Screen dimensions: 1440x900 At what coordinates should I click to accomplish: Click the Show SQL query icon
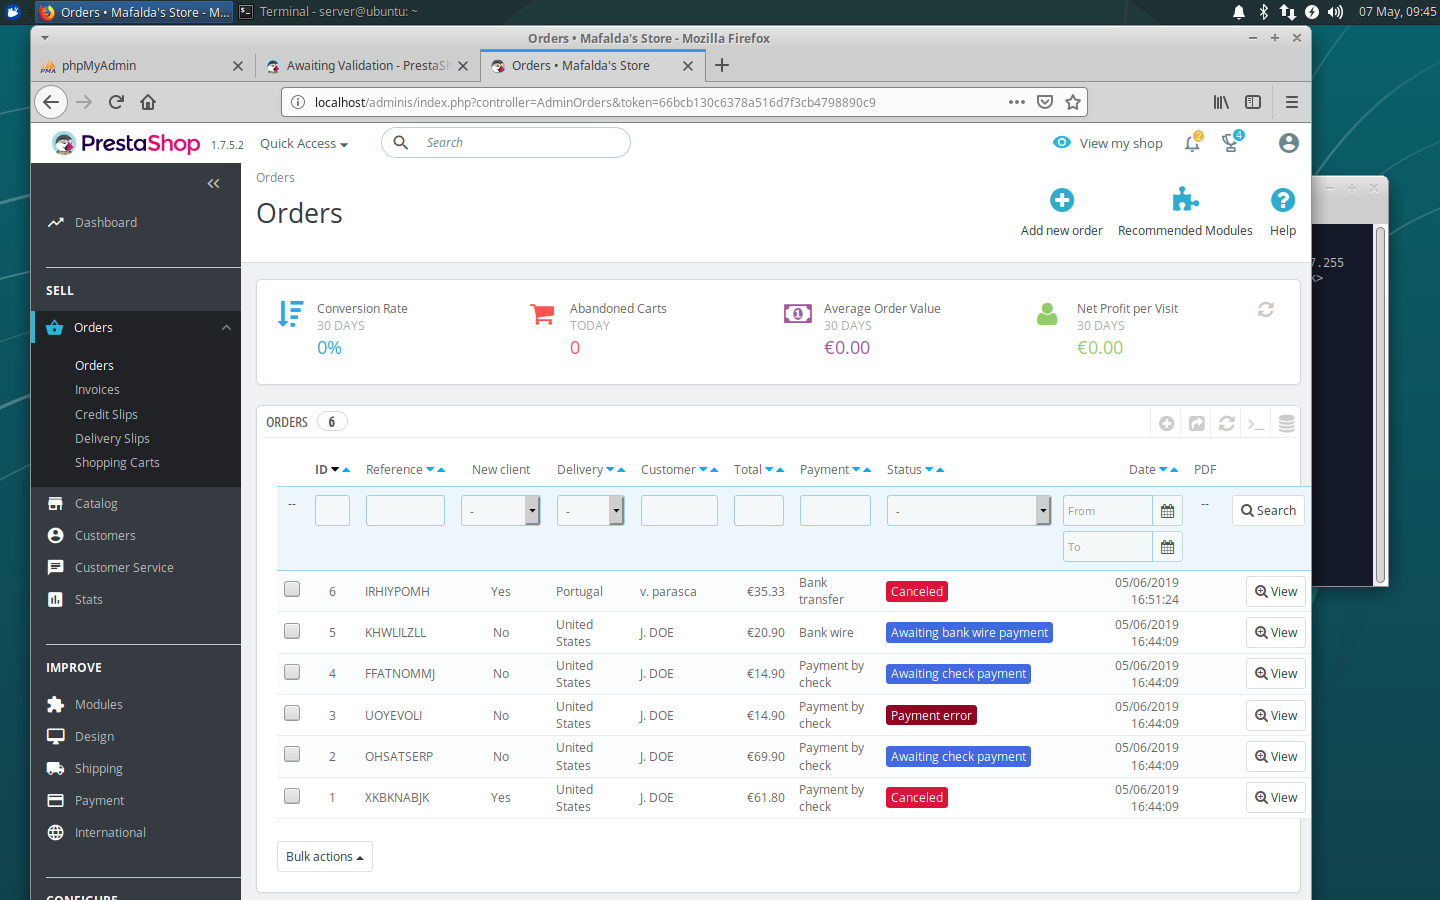[1257, 424]
